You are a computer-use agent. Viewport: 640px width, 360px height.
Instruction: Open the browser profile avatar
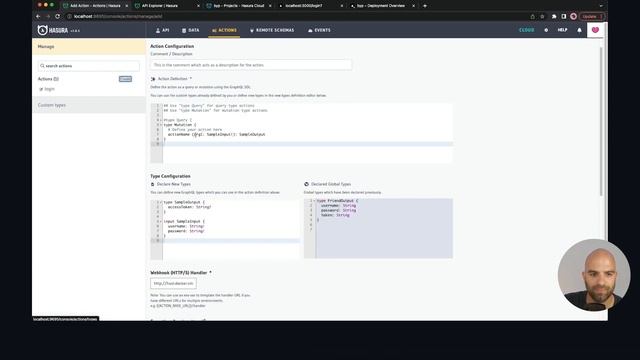[x=573, y=16]
